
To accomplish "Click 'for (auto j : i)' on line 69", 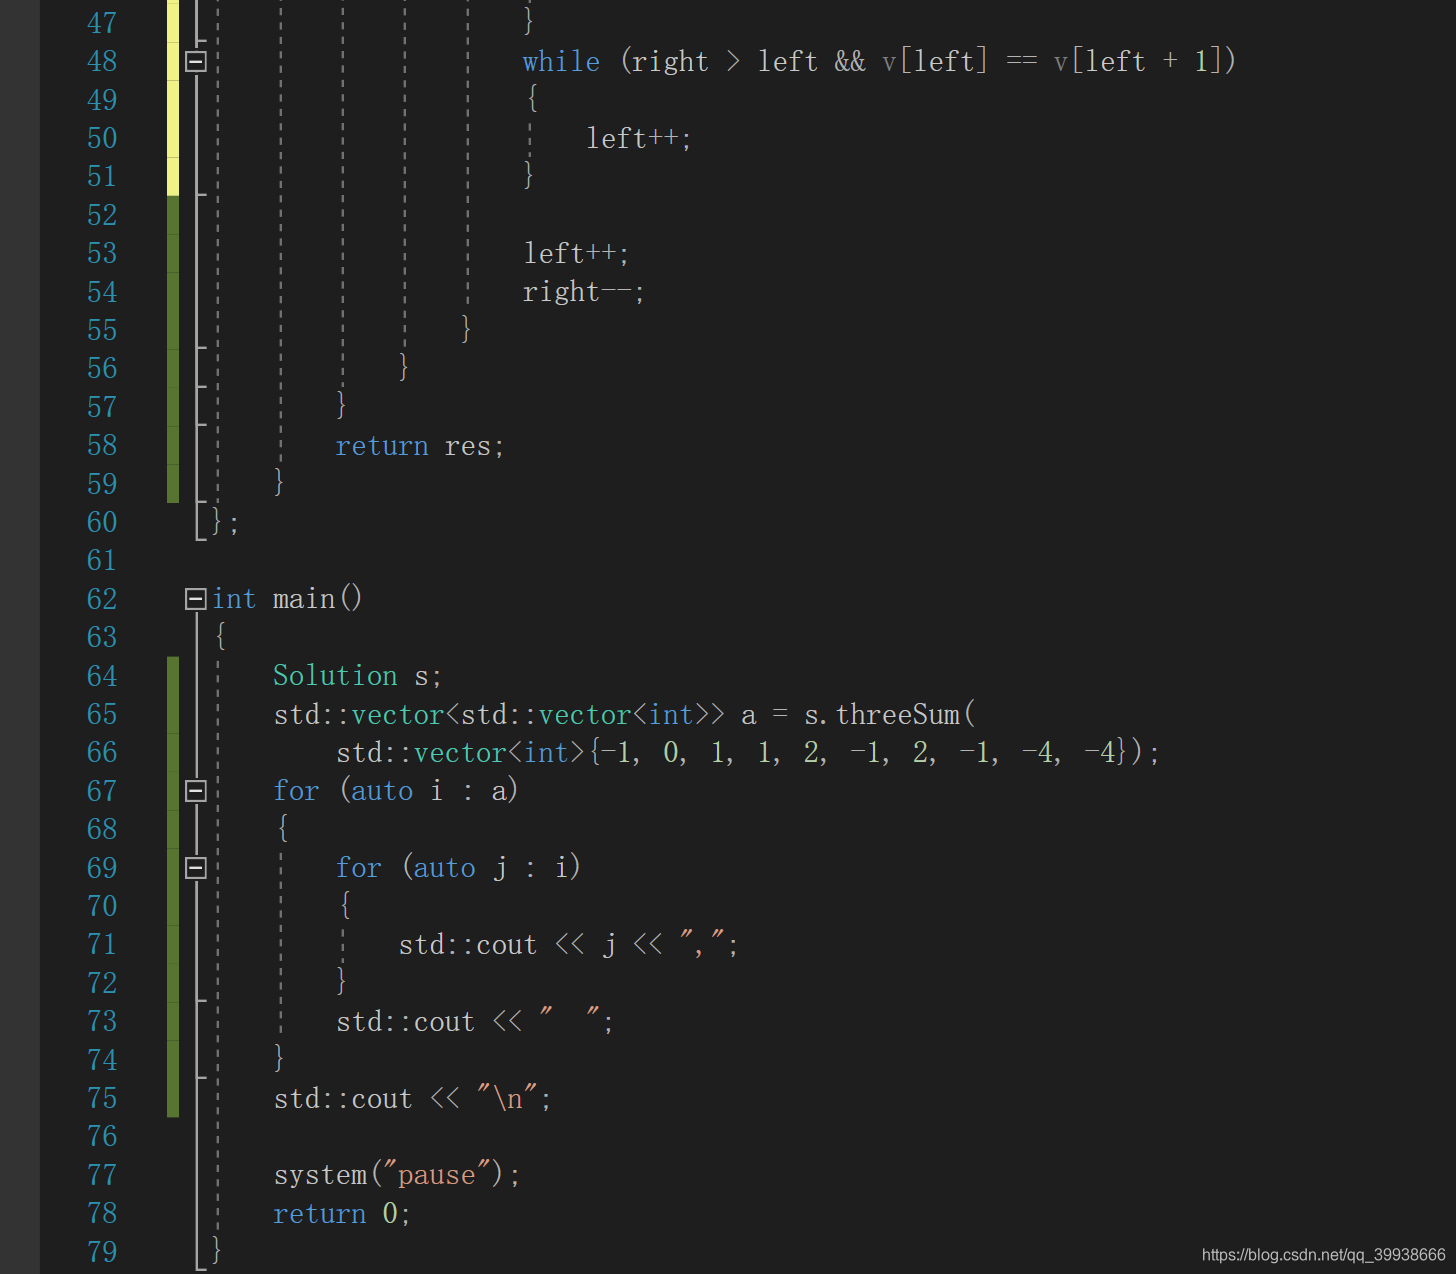I will click(x=458, y=868).
